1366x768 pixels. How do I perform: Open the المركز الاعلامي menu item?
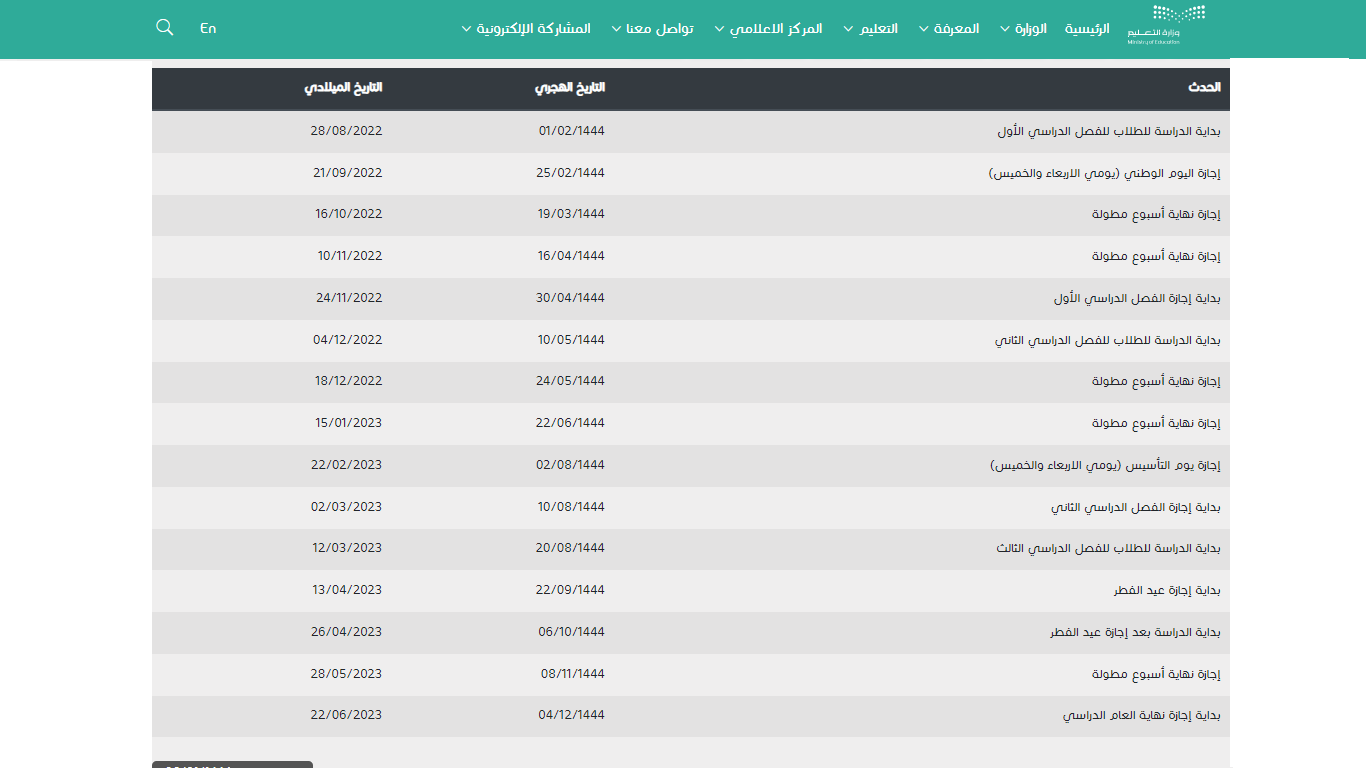776,29
